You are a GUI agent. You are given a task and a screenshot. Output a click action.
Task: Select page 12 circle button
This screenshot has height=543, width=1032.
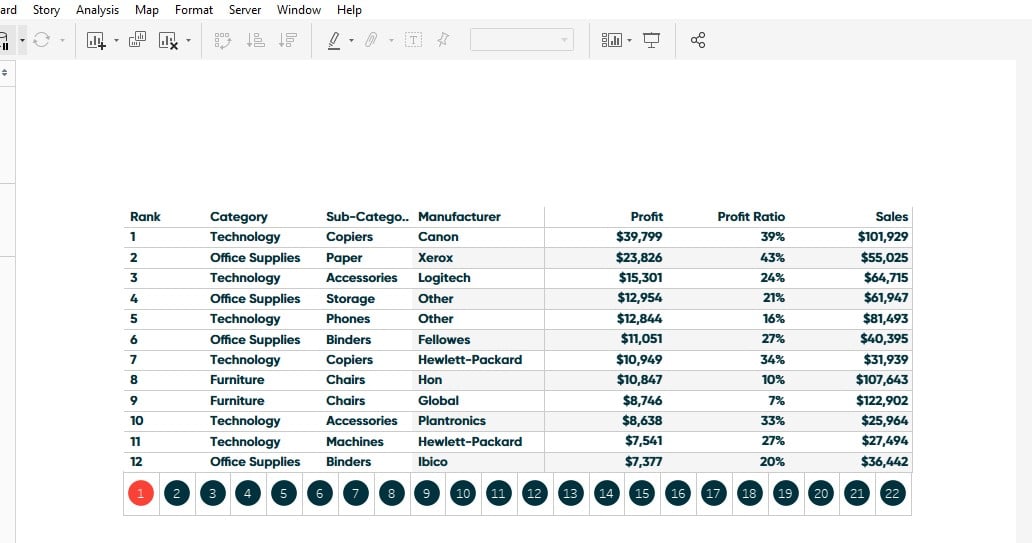pyautogui.click(x=534, y=493)
